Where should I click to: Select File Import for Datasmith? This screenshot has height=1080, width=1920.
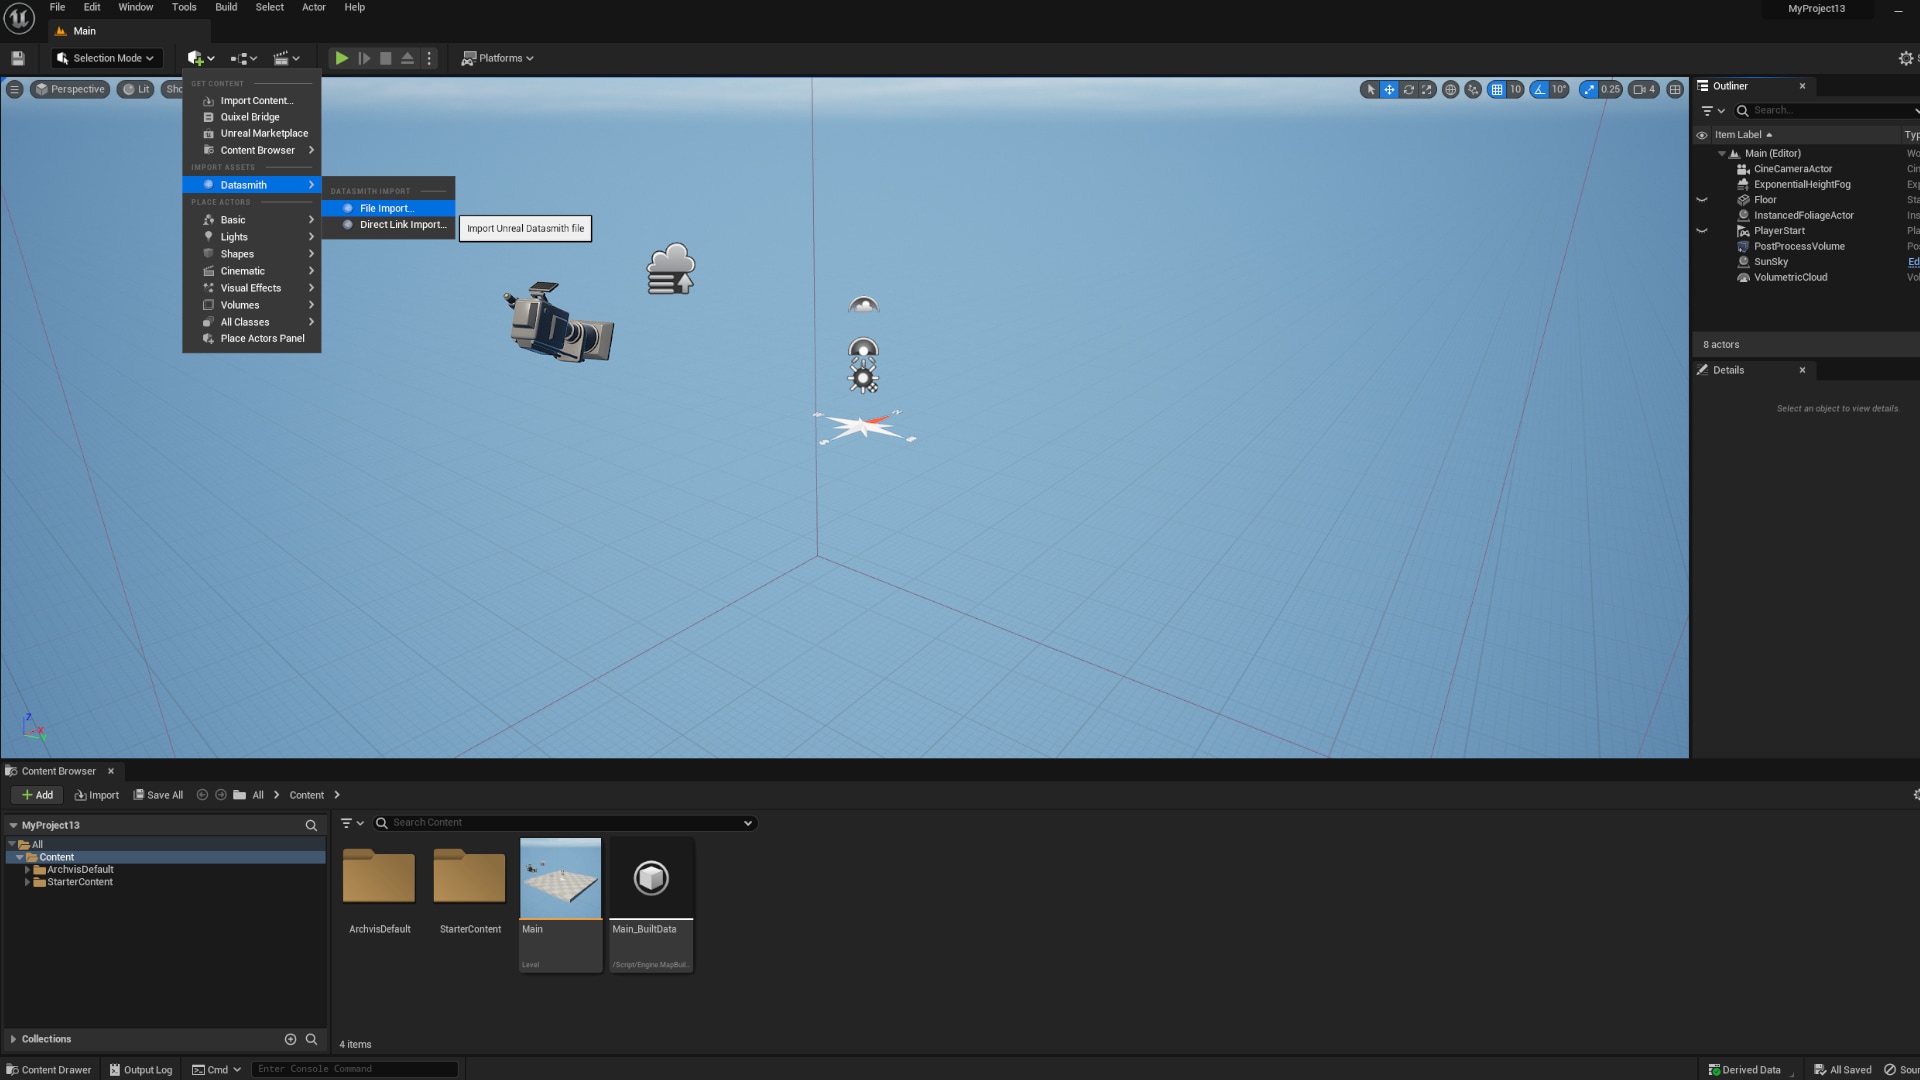386,207
